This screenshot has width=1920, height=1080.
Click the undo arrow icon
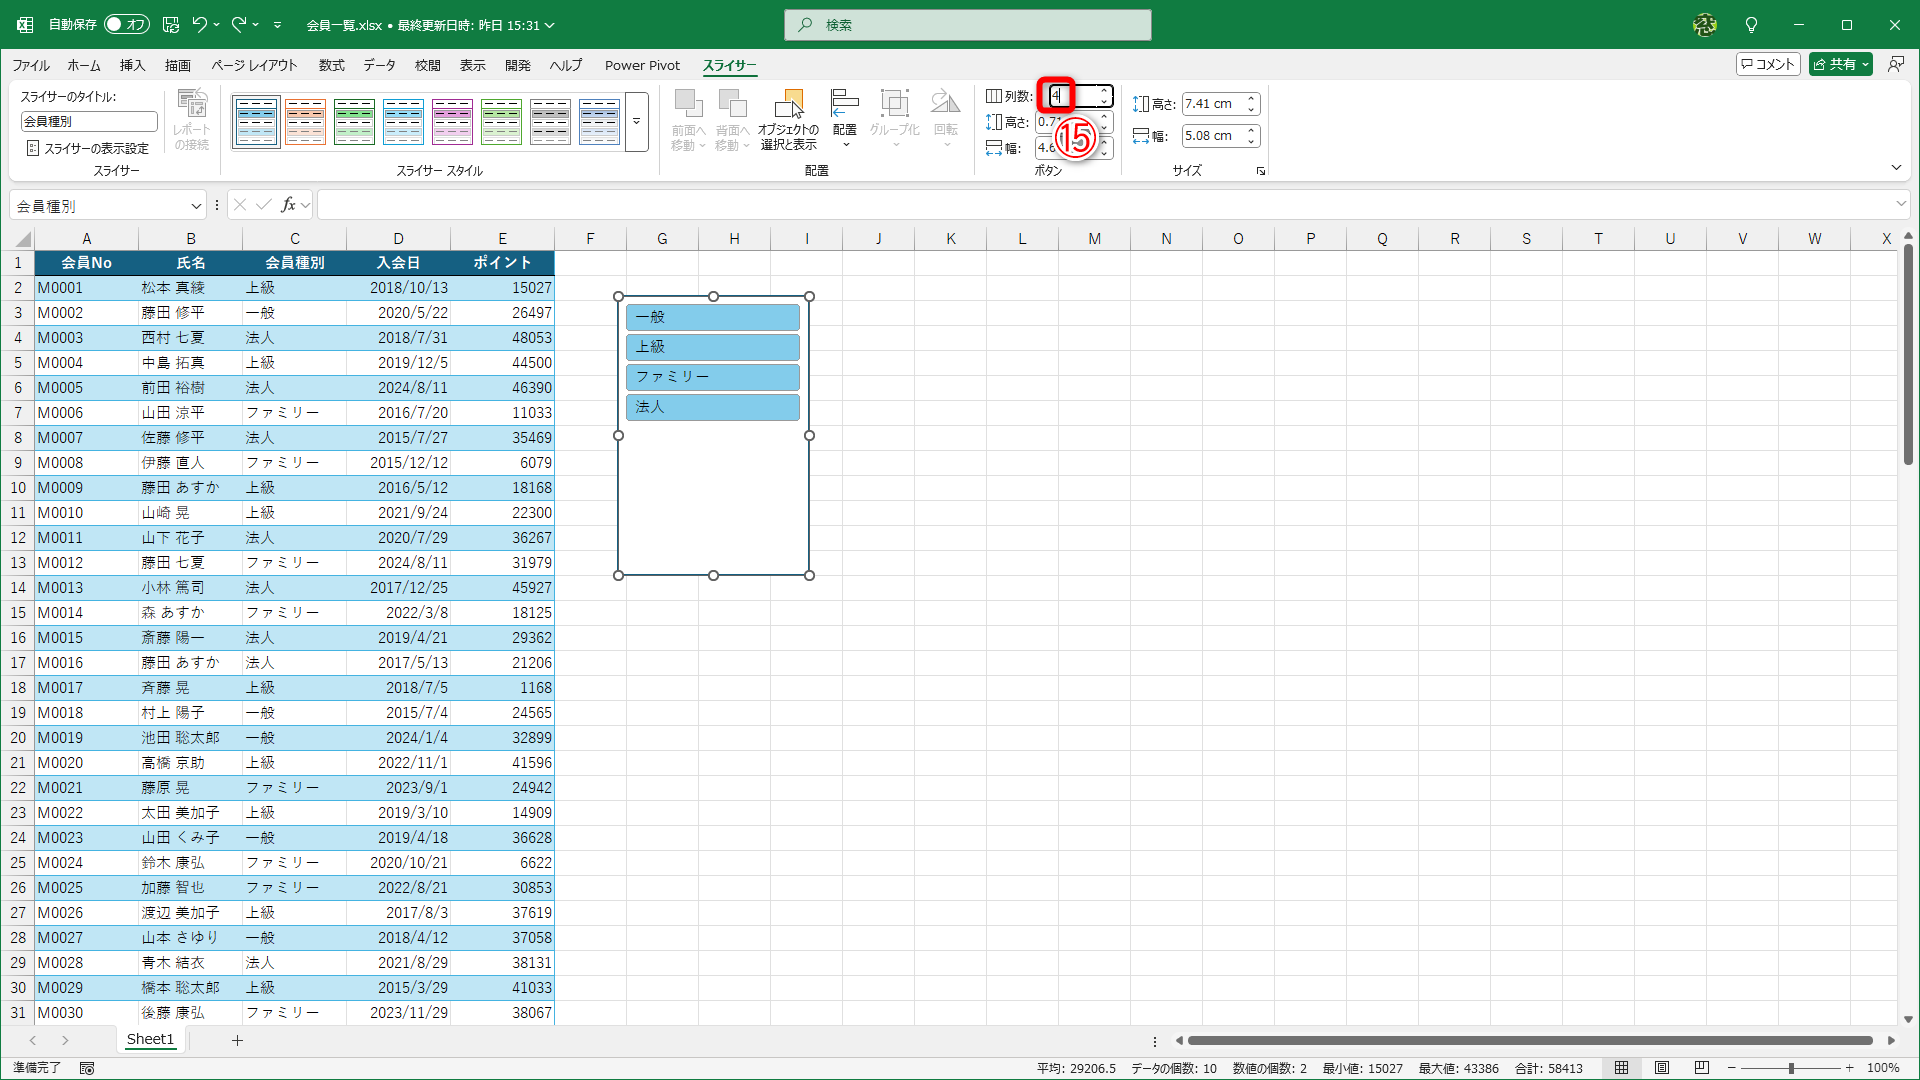click(x=199, y=25)
